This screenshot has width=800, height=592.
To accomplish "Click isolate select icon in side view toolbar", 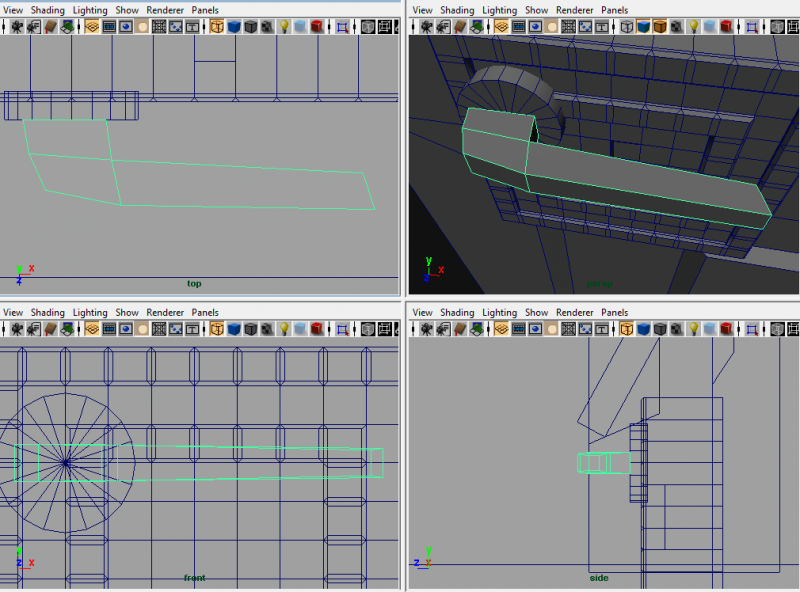I will tap(751, 329).
